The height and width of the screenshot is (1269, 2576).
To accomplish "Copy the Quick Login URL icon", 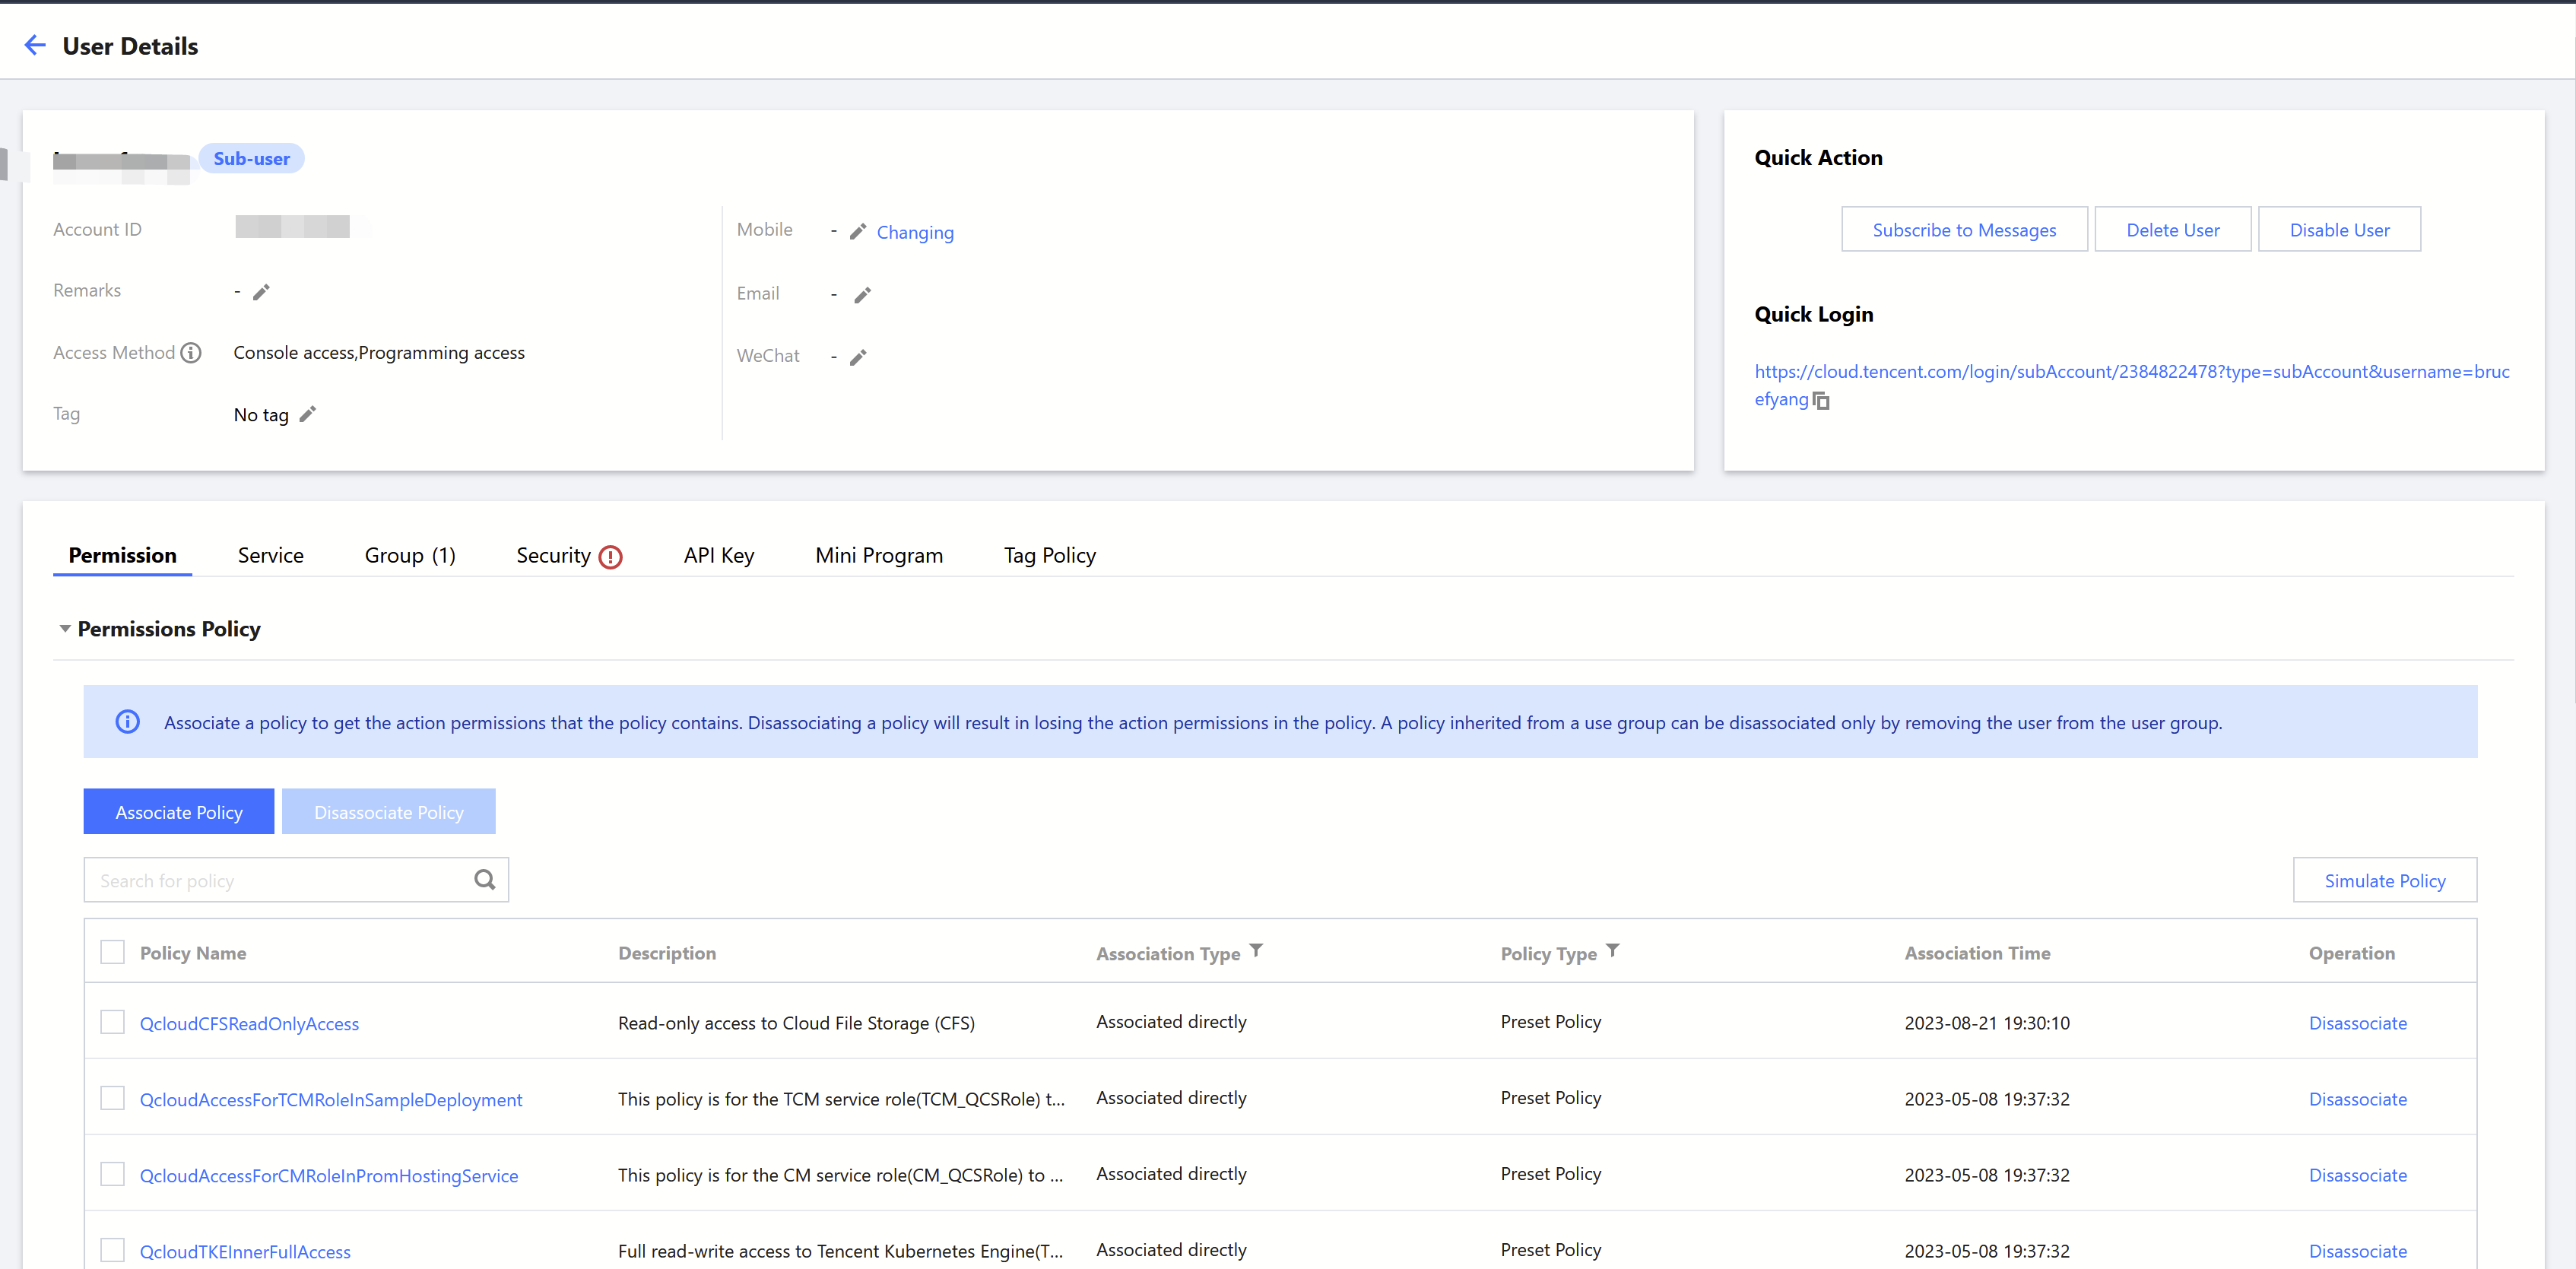I will pyautogui.click(x=1821, y=401).
